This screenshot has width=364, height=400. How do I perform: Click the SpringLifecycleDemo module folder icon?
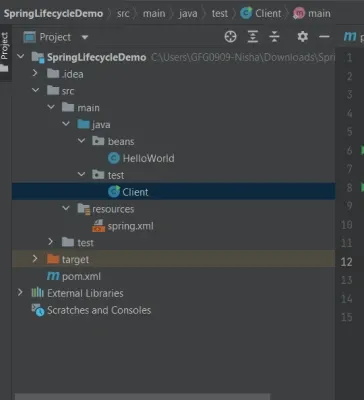pos(38,57)
